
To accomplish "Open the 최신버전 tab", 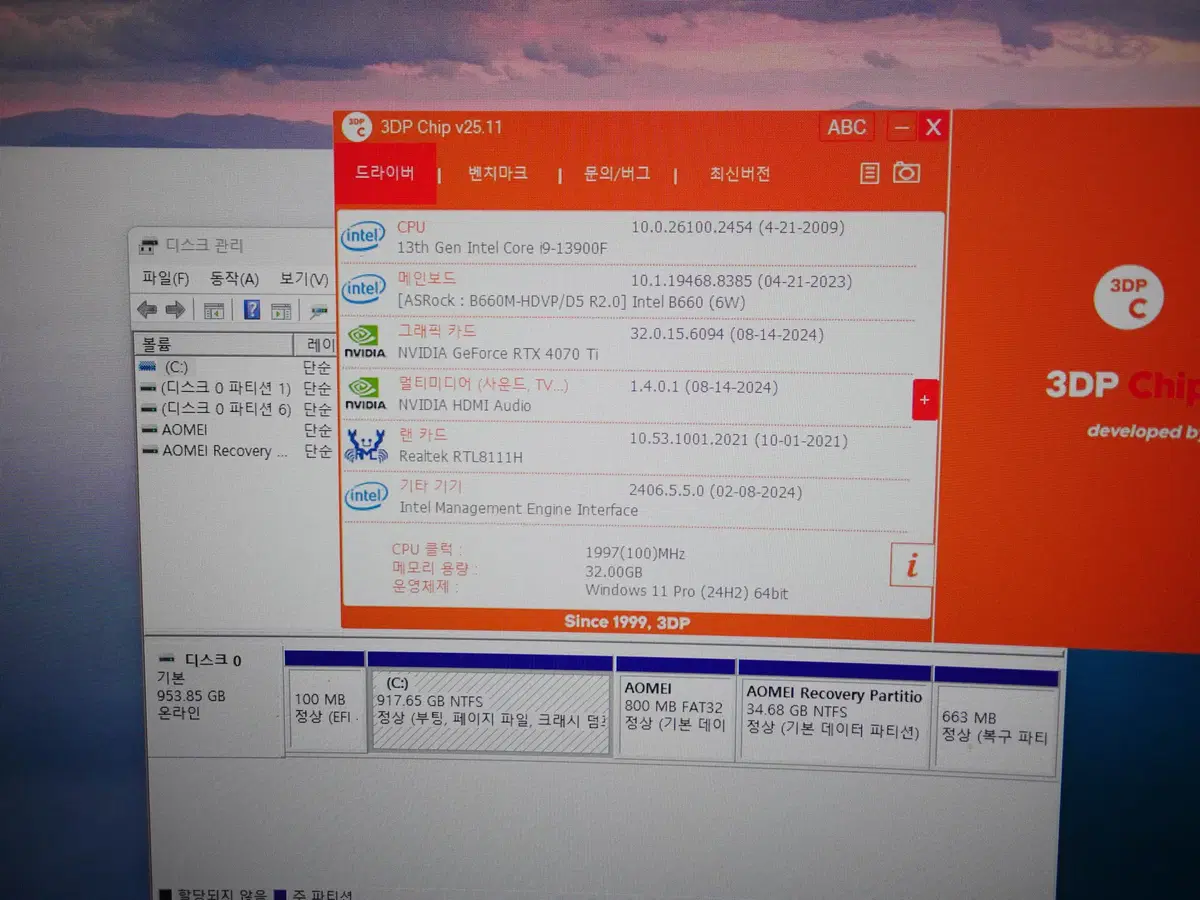I will pos(740,173).
